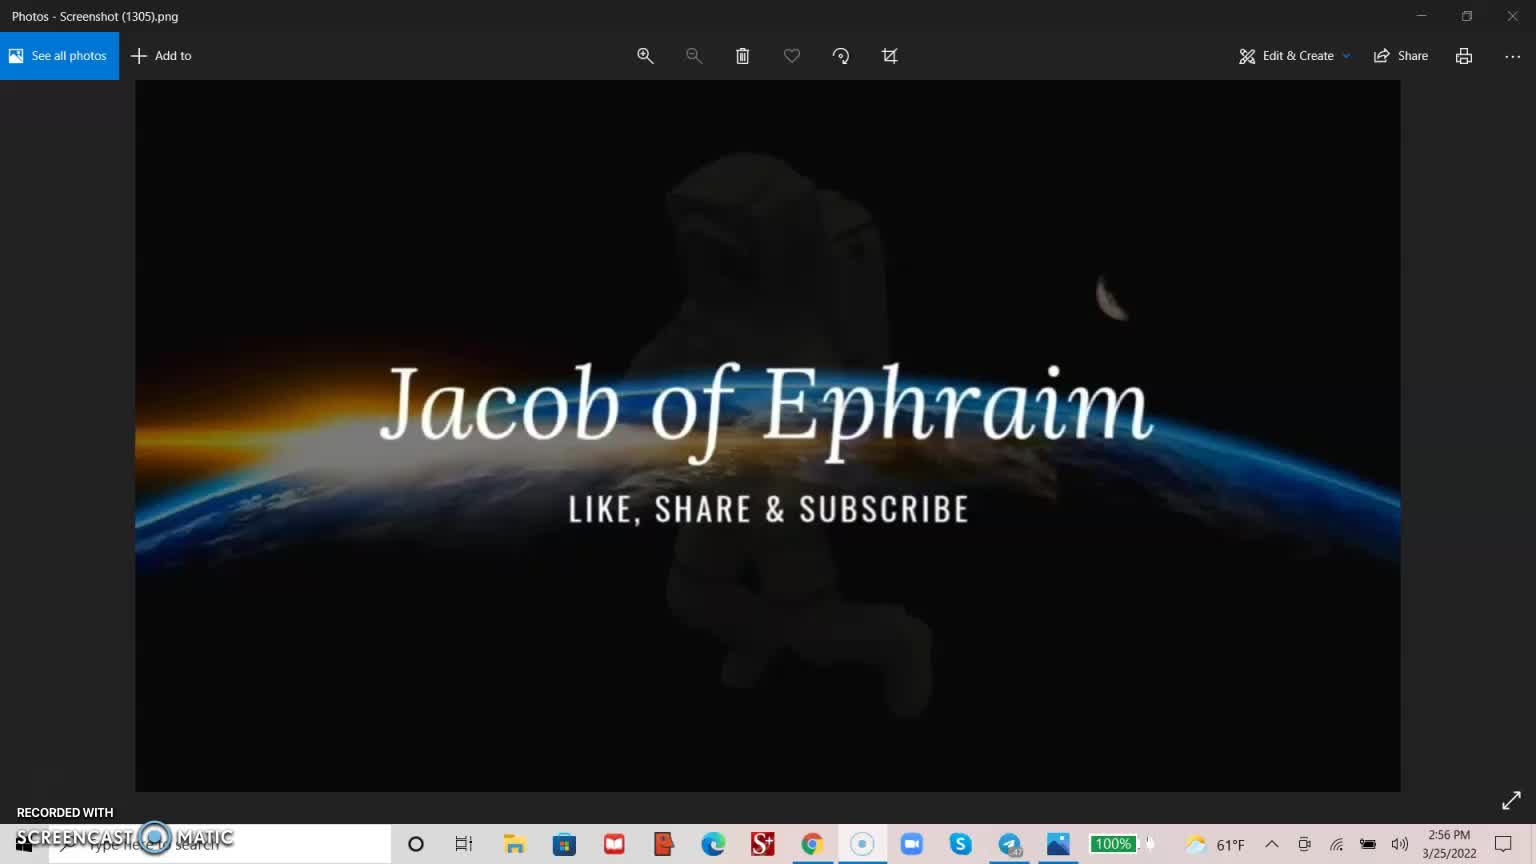Click the weather 61°F widget
This screenshot has height=864, width=1536.
[1215, 845]
